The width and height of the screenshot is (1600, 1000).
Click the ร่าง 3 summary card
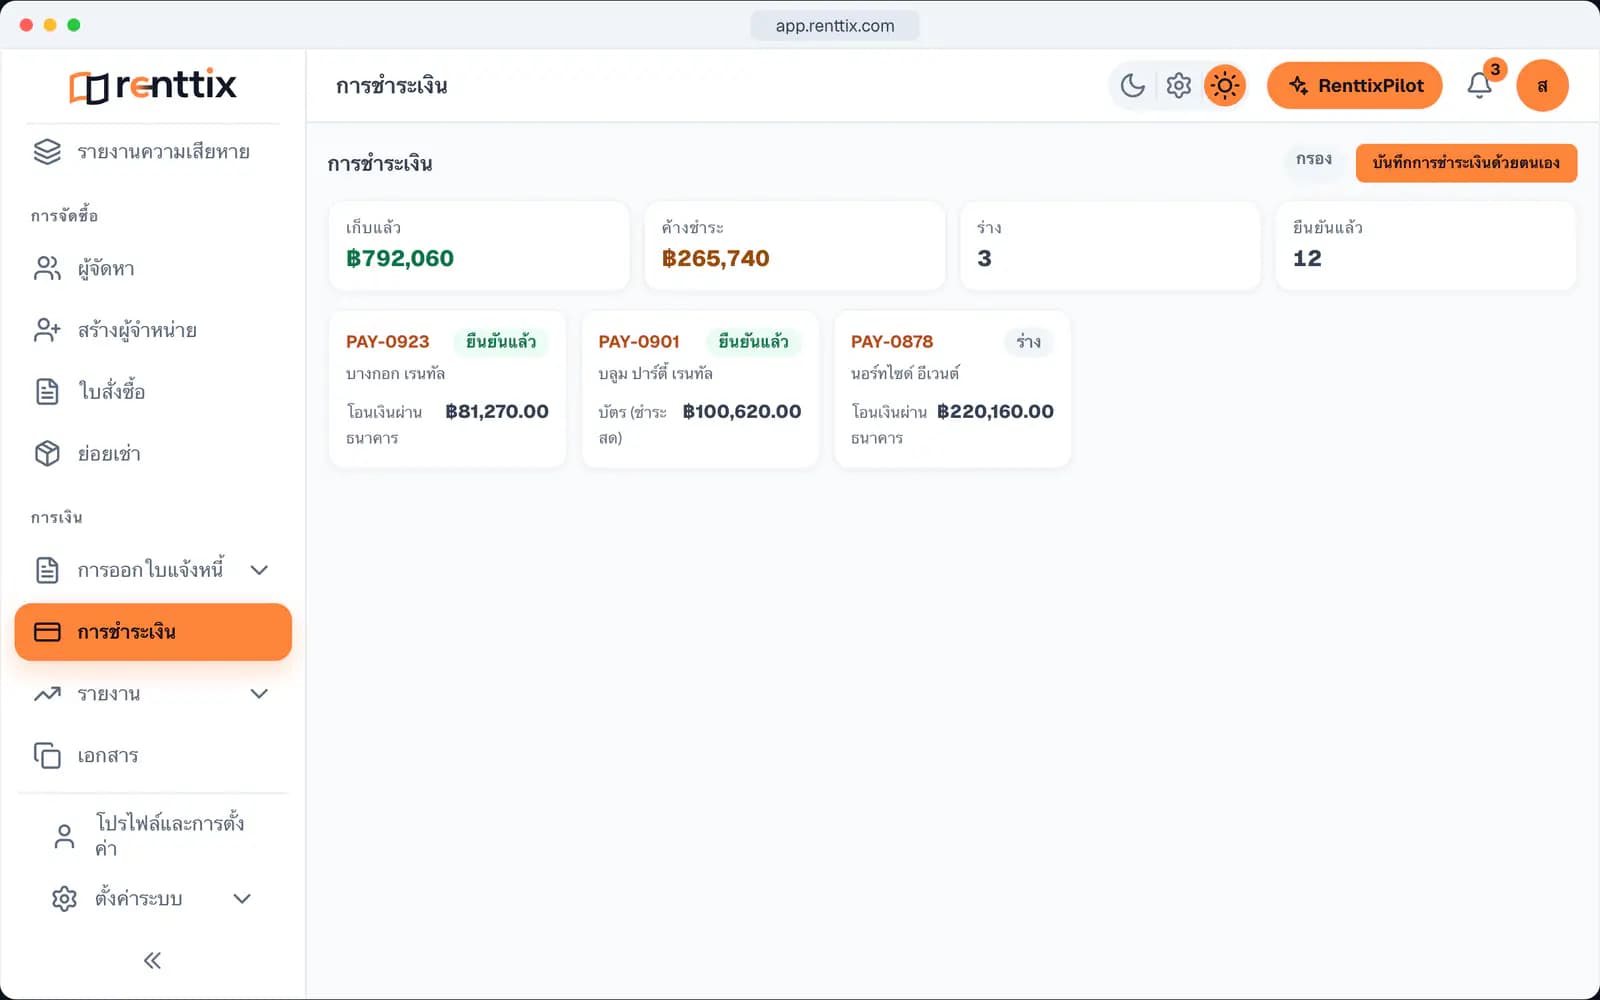click(1110, 246)
